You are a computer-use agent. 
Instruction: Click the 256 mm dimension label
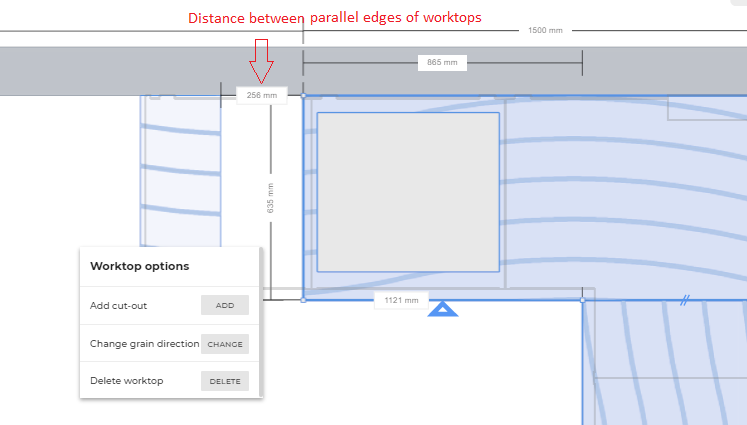tap(262, 95)
